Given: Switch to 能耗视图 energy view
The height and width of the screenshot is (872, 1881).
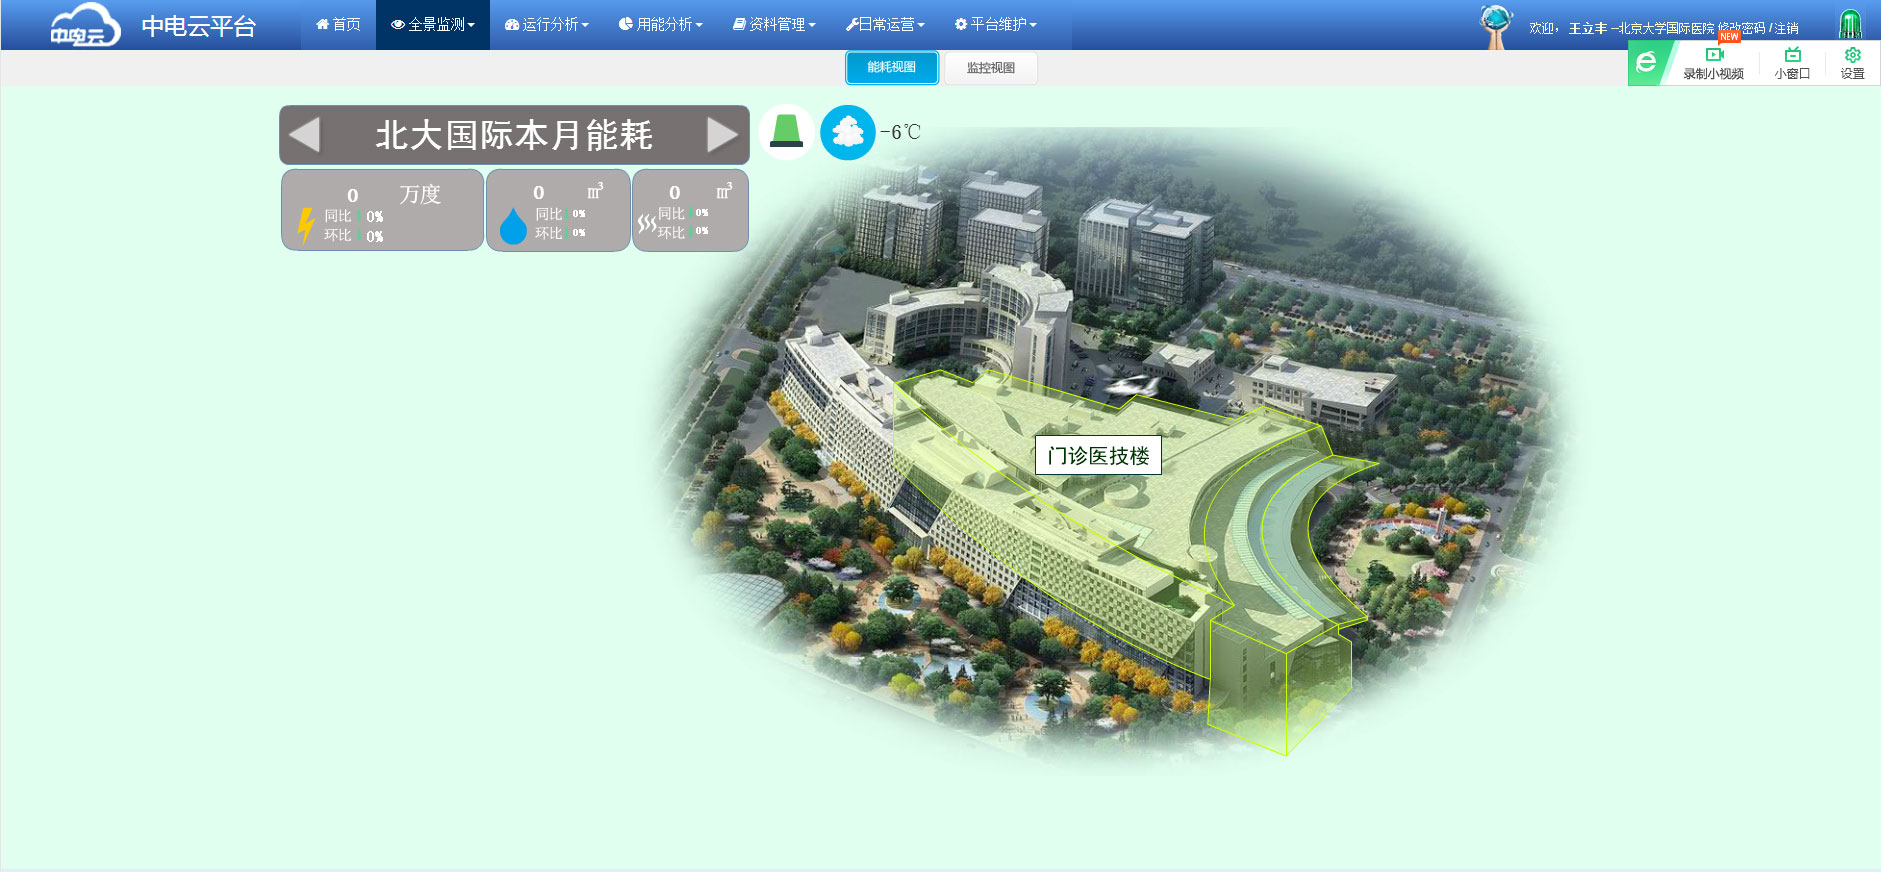Looking at the screenshot, I should coord(891,68).
